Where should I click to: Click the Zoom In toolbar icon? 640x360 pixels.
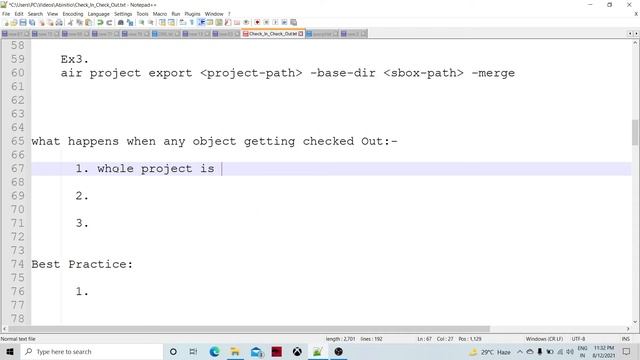coord(142,22)
